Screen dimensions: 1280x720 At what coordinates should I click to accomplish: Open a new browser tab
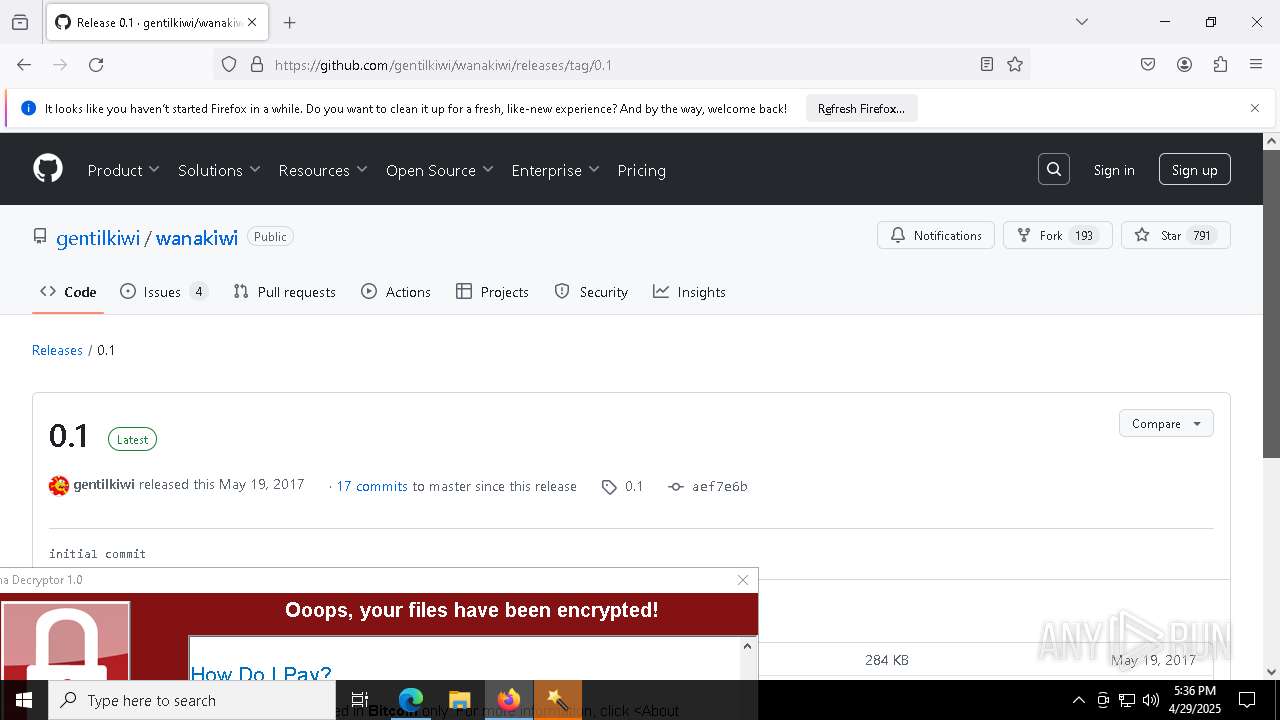[290, 22]
